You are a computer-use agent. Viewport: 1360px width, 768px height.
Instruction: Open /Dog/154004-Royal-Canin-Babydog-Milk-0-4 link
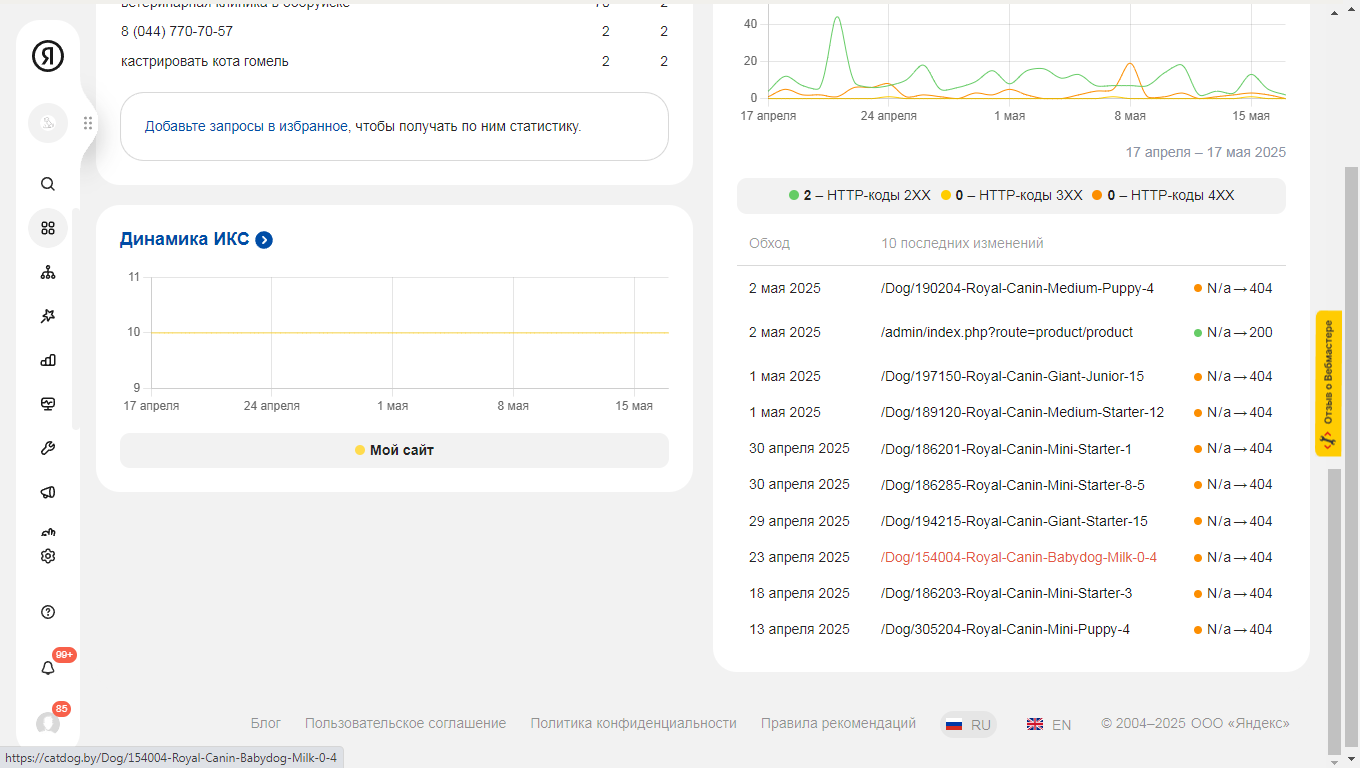click(x=1019, y=557)
